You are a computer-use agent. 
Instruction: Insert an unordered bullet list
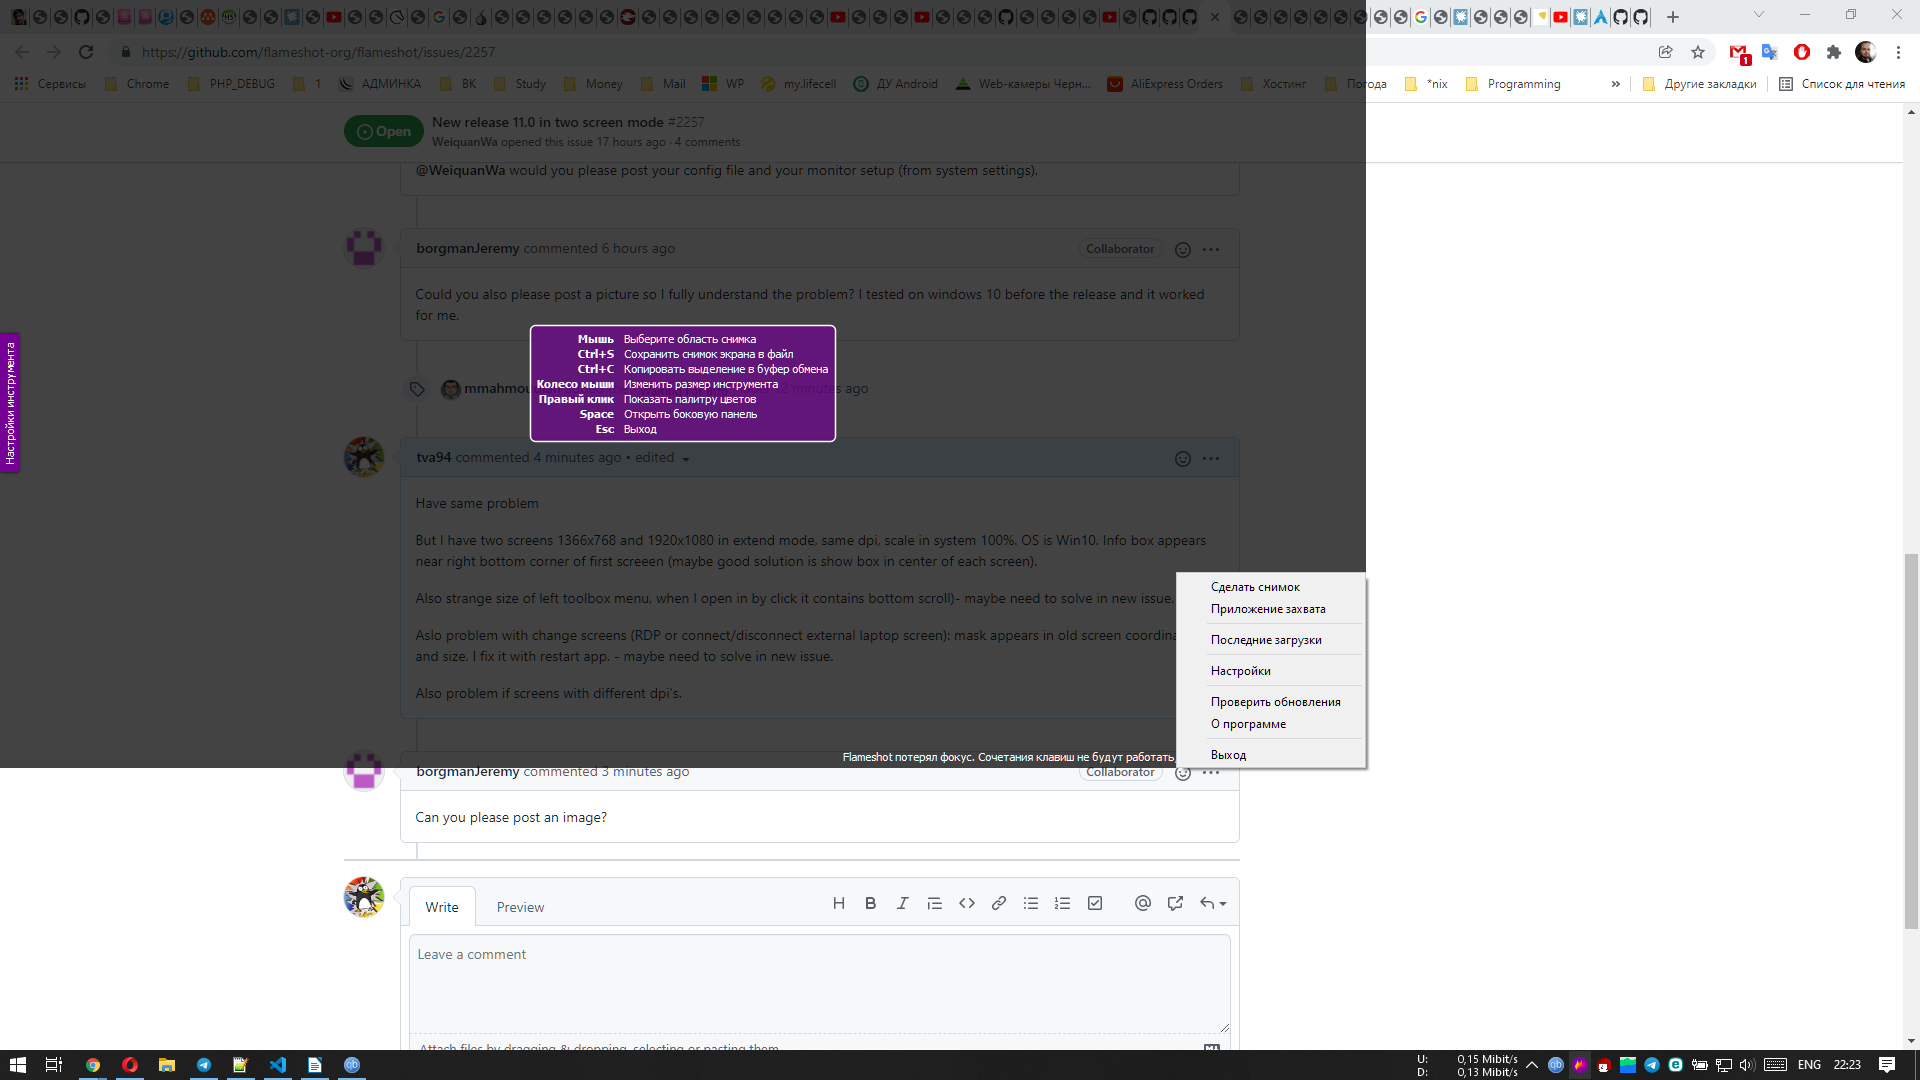tap(1030, 903)
